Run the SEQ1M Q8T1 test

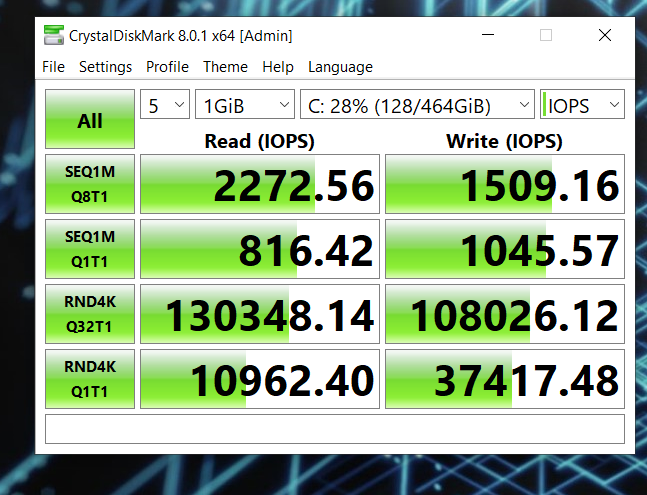pyautogui.click(x=90, y=184)
